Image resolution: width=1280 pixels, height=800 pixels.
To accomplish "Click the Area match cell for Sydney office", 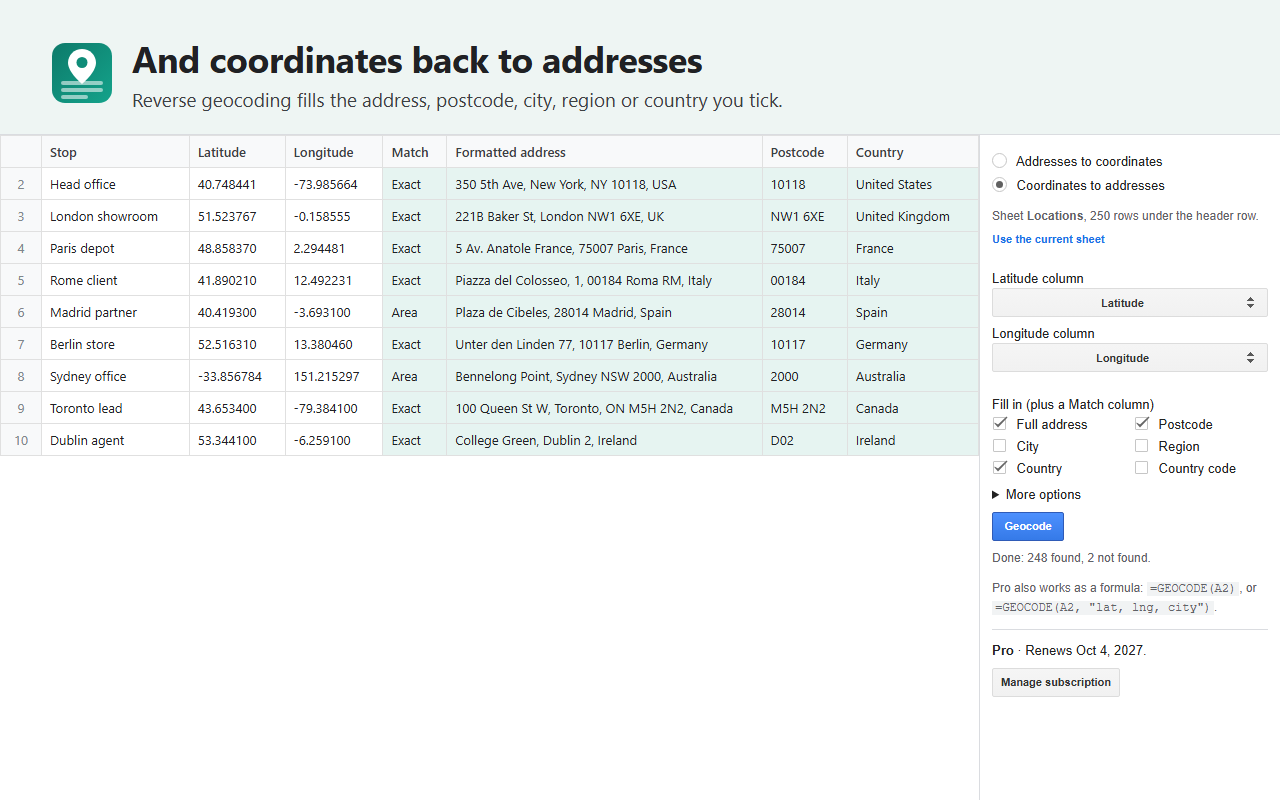I will (414, 376).
